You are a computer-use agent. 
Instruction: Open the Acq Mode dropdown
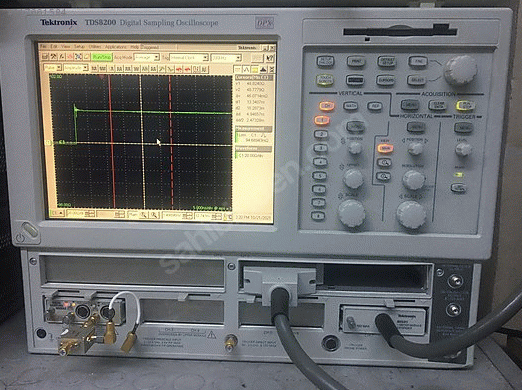[x=147, y=57]
